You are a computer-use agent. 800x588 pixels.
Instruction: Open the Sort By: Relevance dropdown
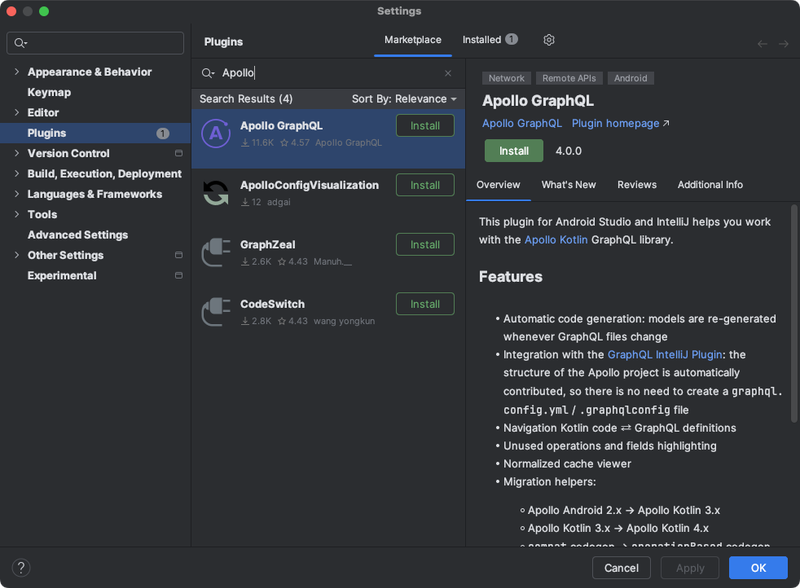[x=404, y=99]
